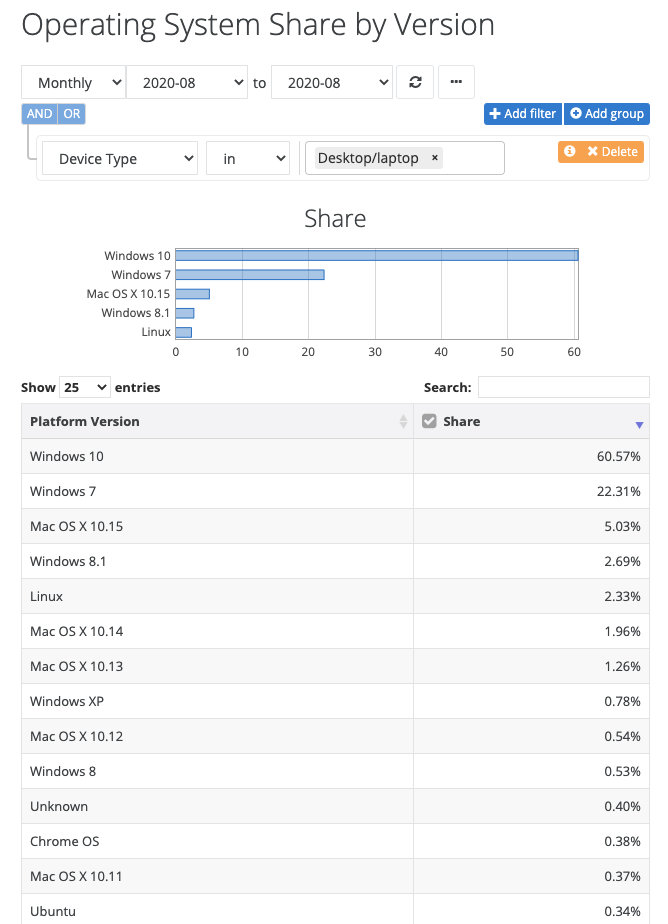Click the Add filter button
668x924 pixels.
[x=523, y=114]
